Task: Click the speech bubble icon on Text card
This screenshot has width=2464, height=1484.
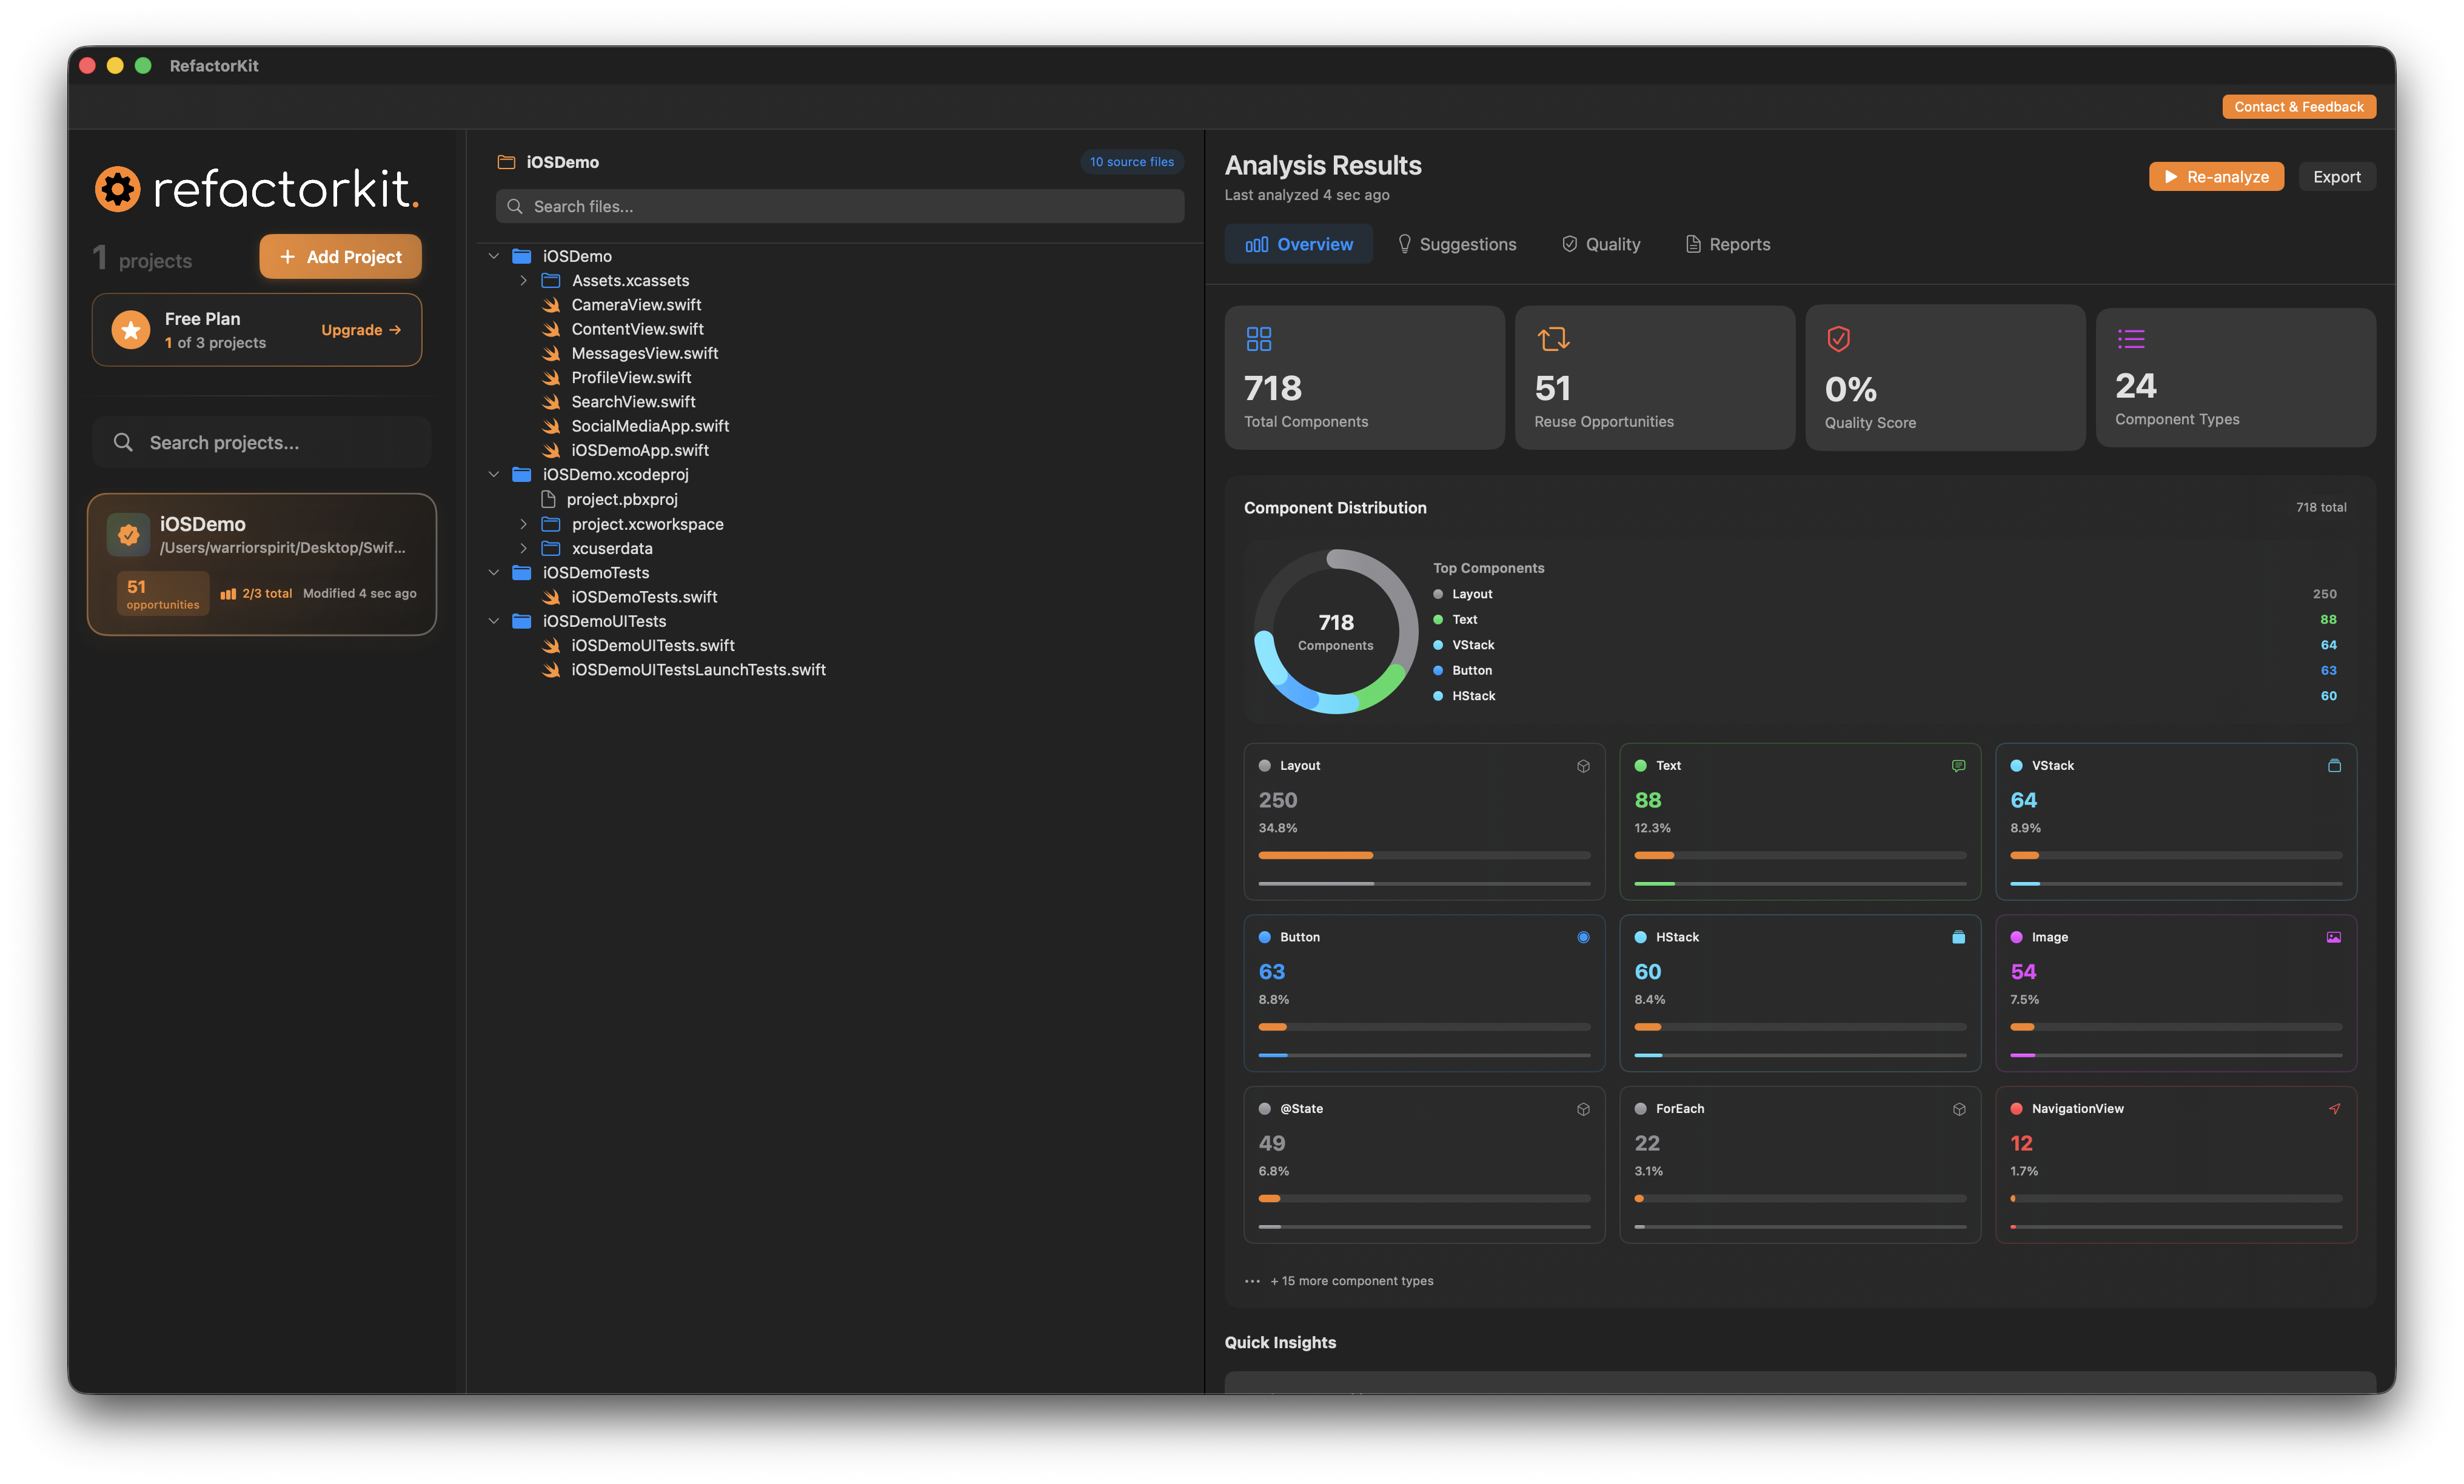Action: (1958, 766)
